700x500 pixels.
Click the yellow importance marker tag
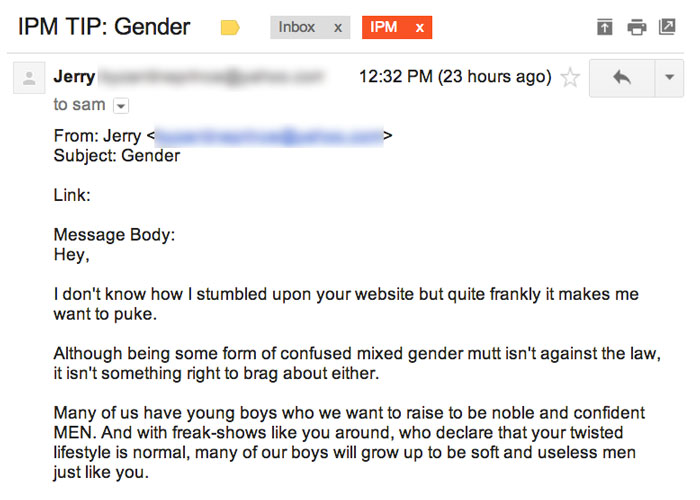tap(230, 28)
